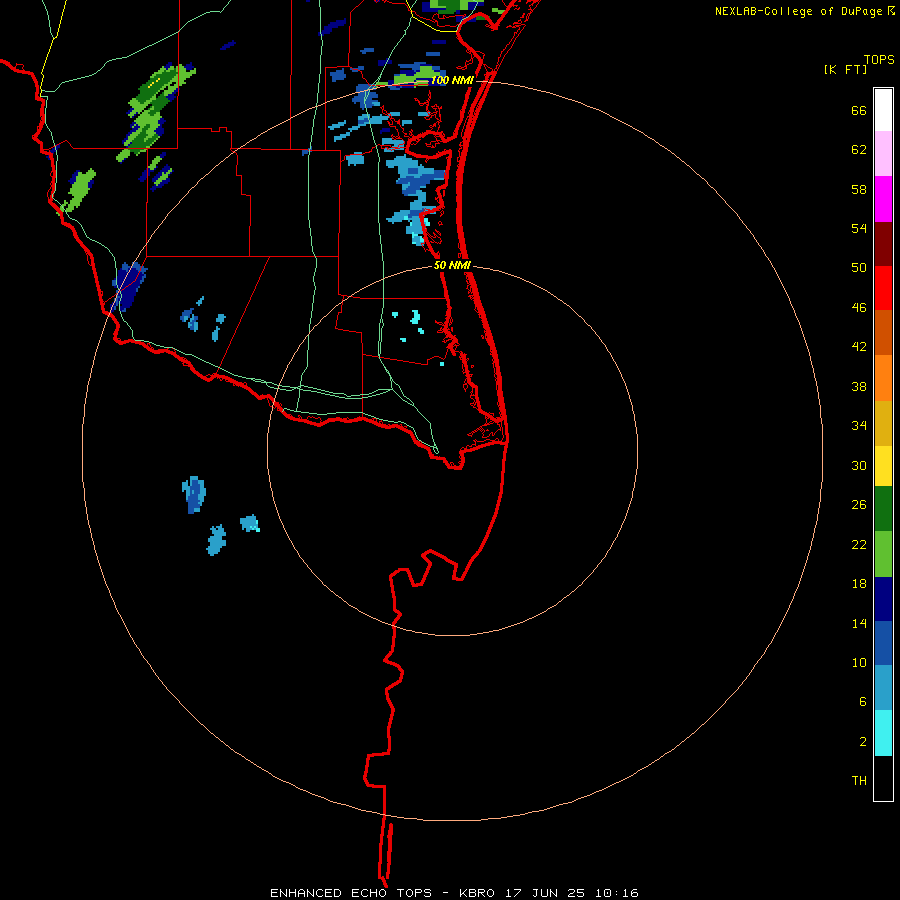This screenshot has width=900, height=900.
Task: Click legend value 58
Action: (859, 189)
